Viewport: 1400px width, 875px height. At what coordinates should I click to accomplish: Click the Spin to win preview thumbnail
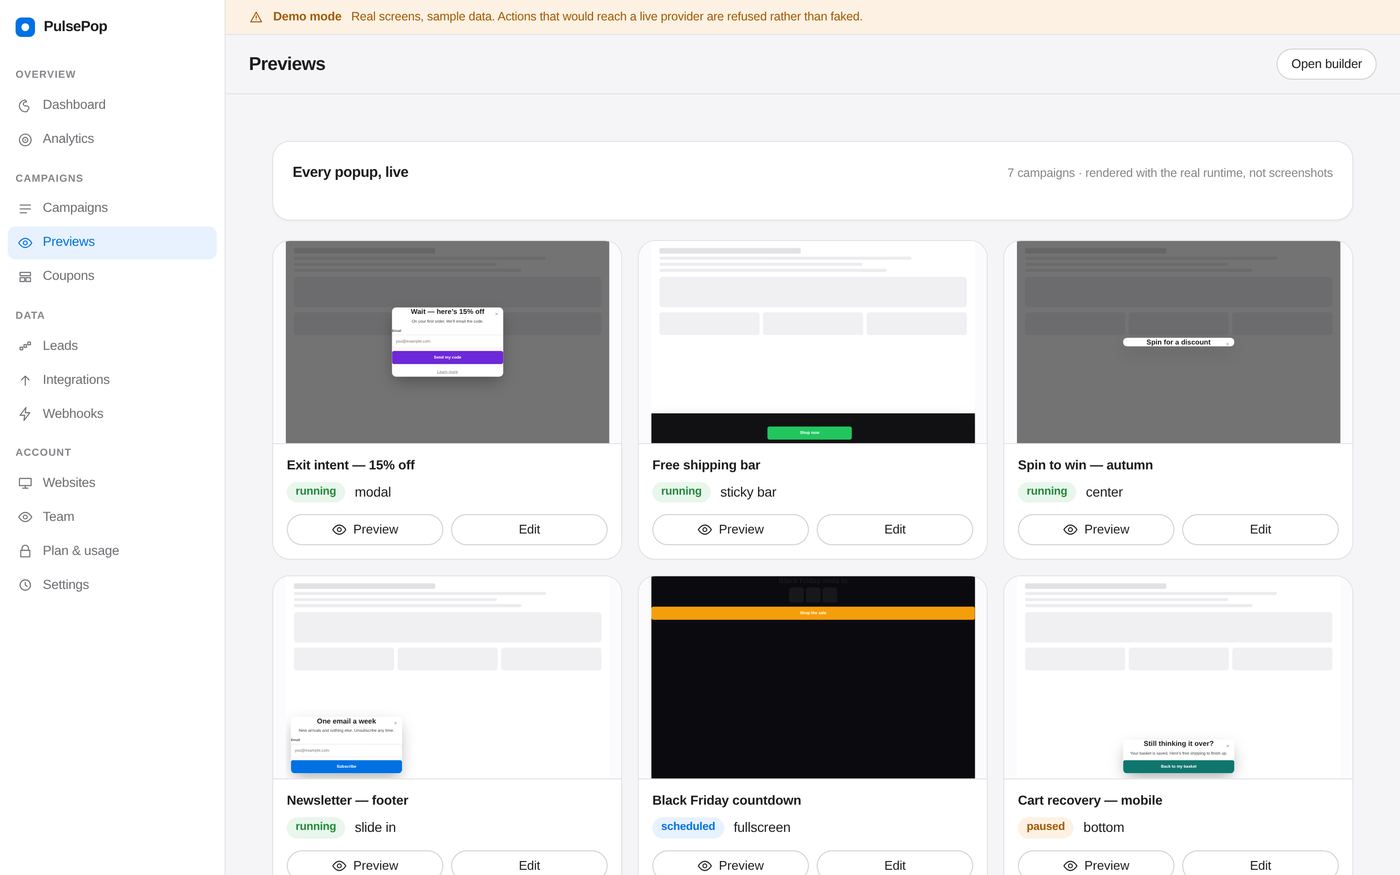[1178, 342]
